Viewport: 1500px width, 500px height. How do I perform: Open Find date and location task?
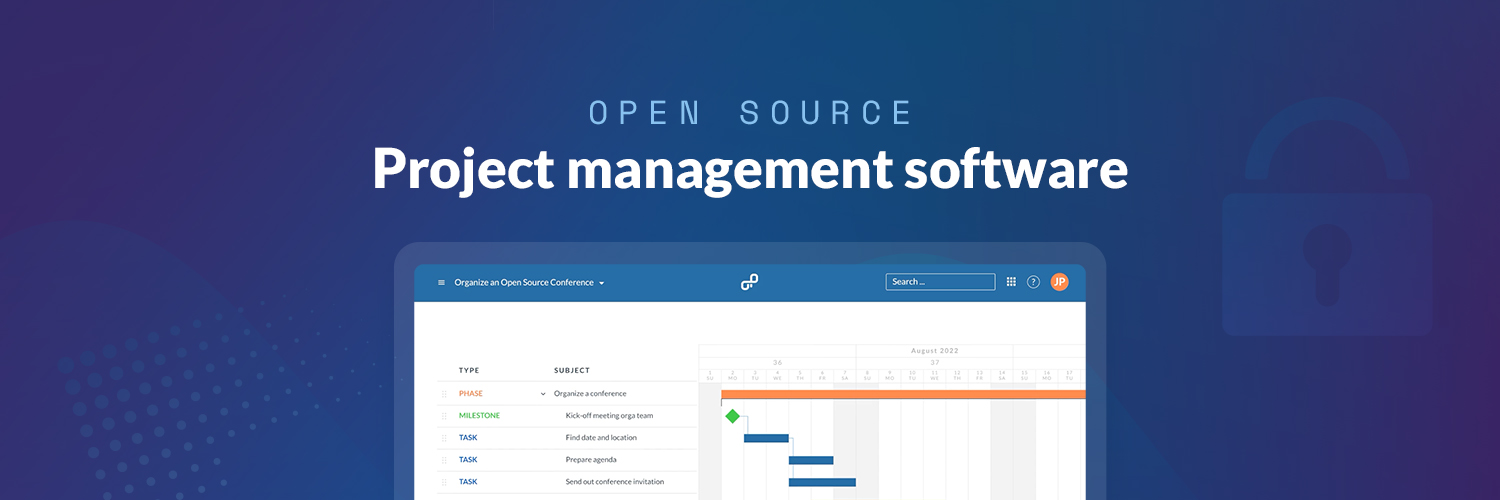601,438
